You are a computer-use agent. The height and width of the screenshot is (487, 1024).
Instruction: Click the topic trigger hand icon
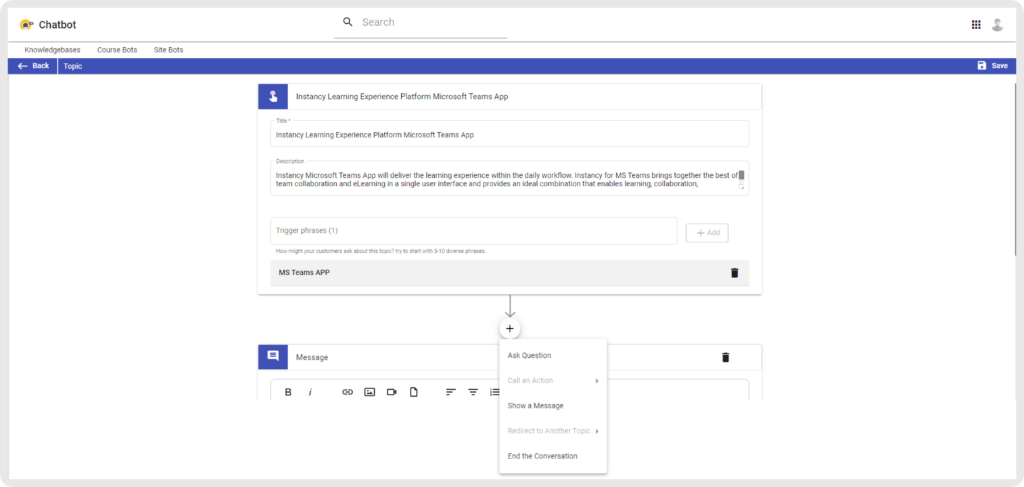coord(273,97)
